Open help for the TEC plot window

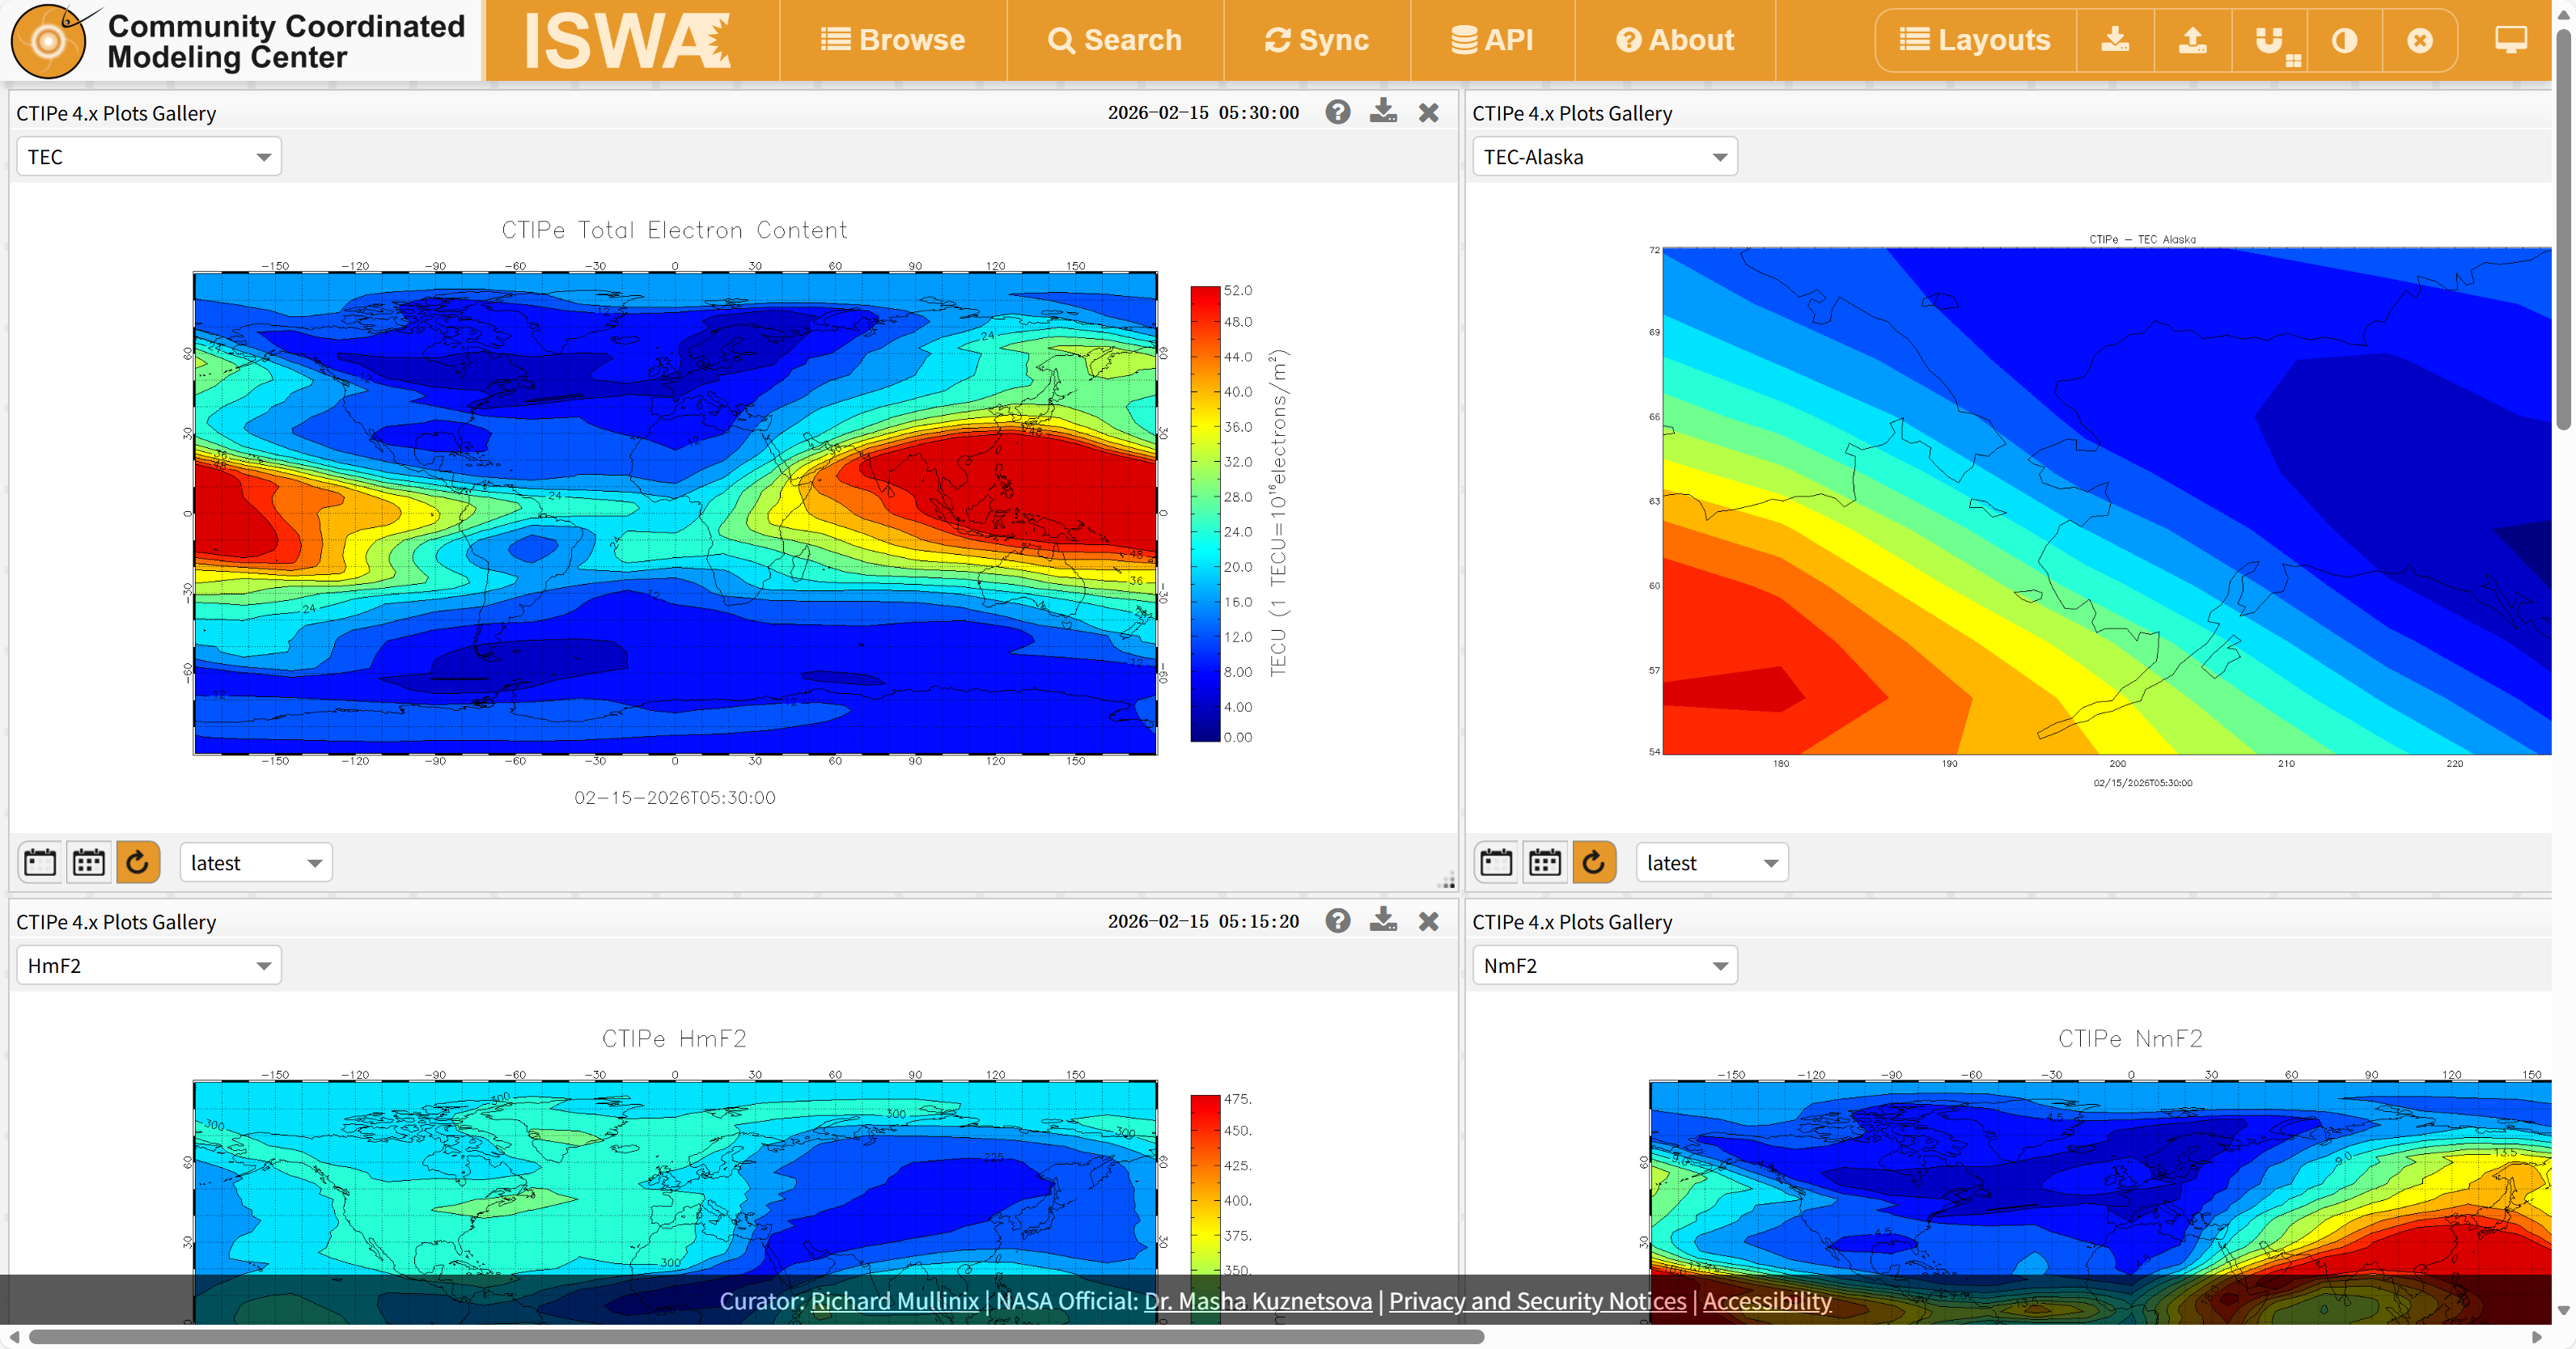pyautogui.click(x=1337, y=112)
